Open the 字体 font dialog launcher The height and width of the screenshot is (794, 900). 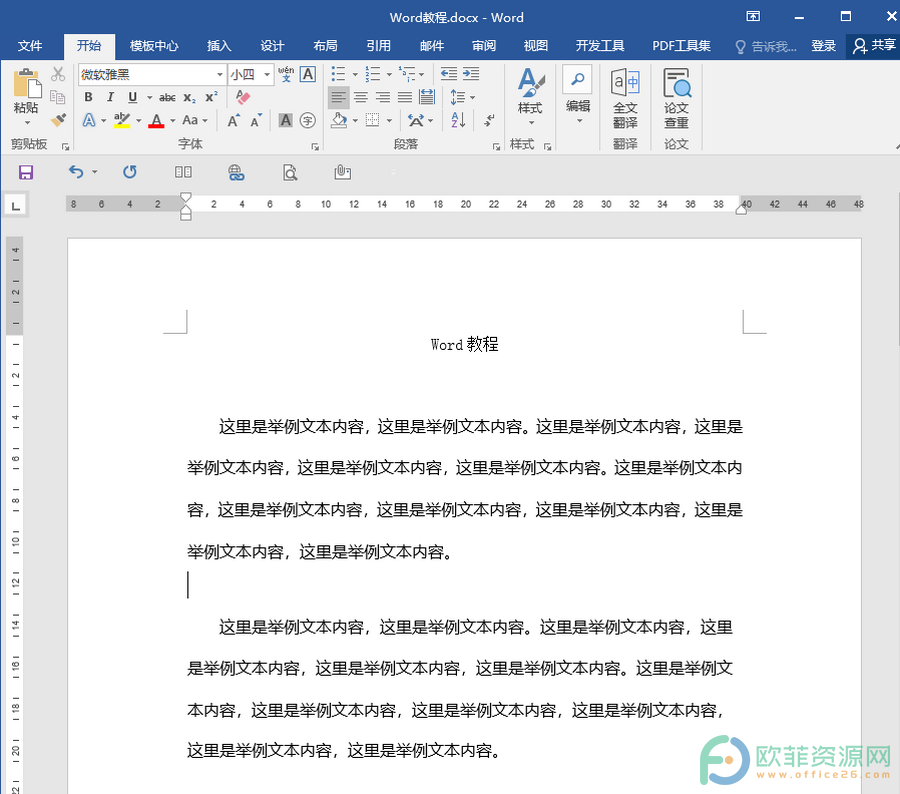click(x=315, y=146)
